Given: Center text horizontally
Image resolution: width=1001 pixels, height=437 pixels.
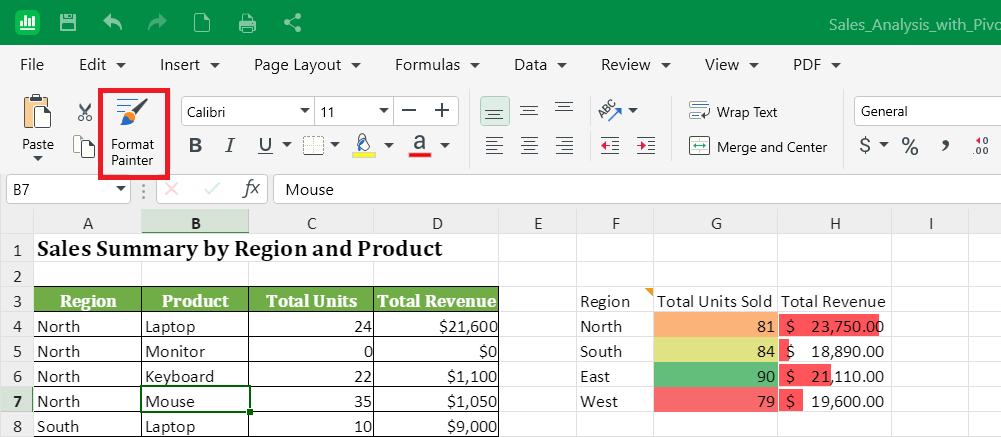Looking at the screenshot, I should point(529,146).
